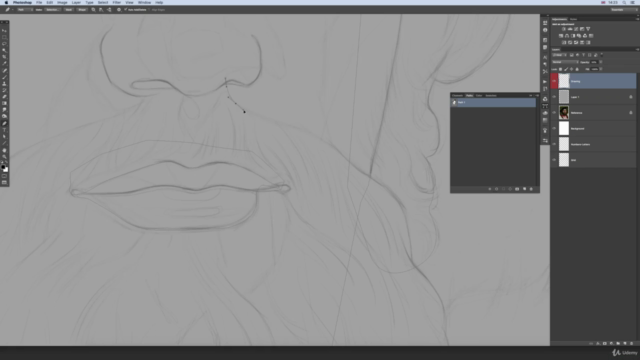This screenshot has width=640, height=360.
Task: Click the red color label of Drawing layer
Action: 554,81
